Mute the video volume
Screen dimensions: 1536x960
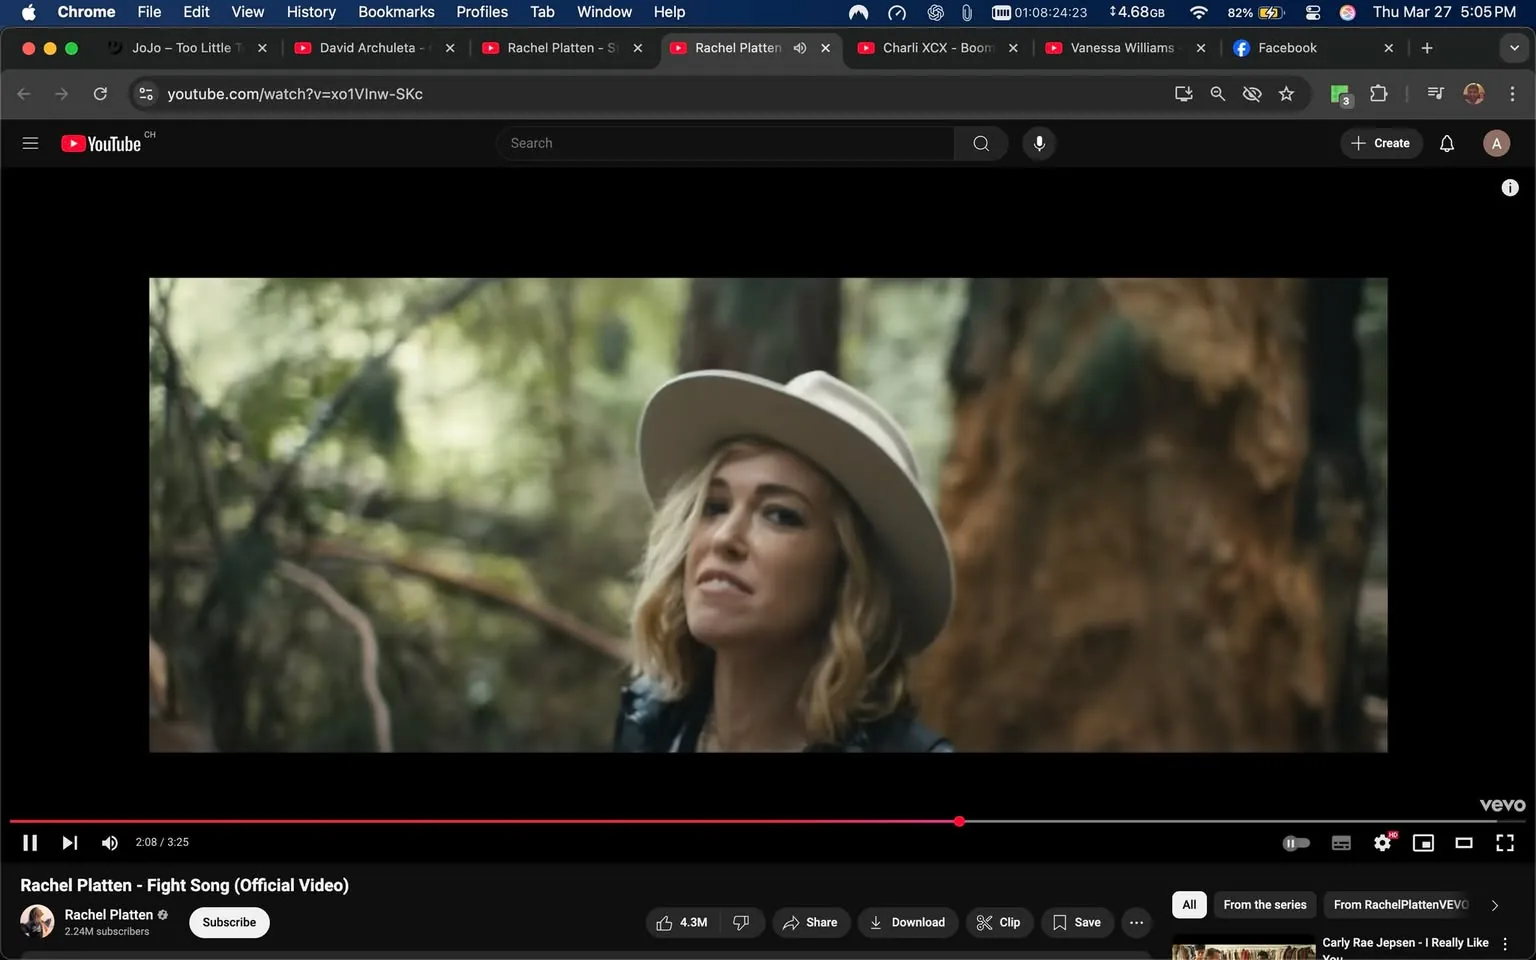(110, 842)
